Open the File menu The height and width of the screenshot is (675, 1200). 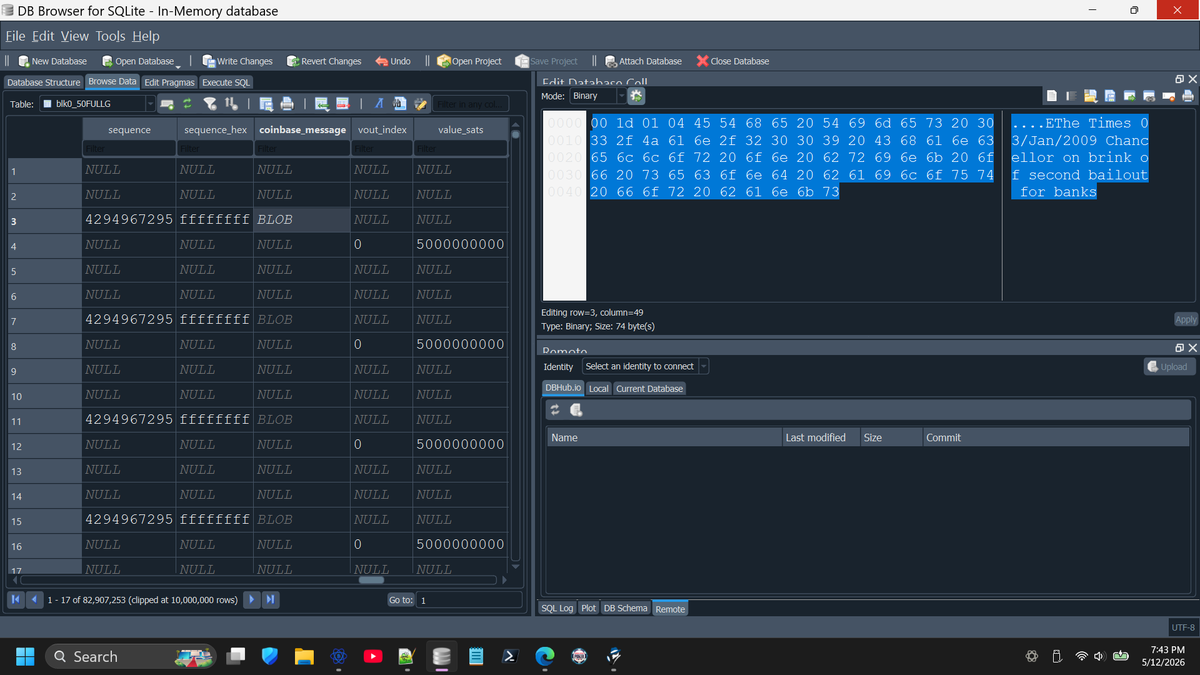[16, 36]
